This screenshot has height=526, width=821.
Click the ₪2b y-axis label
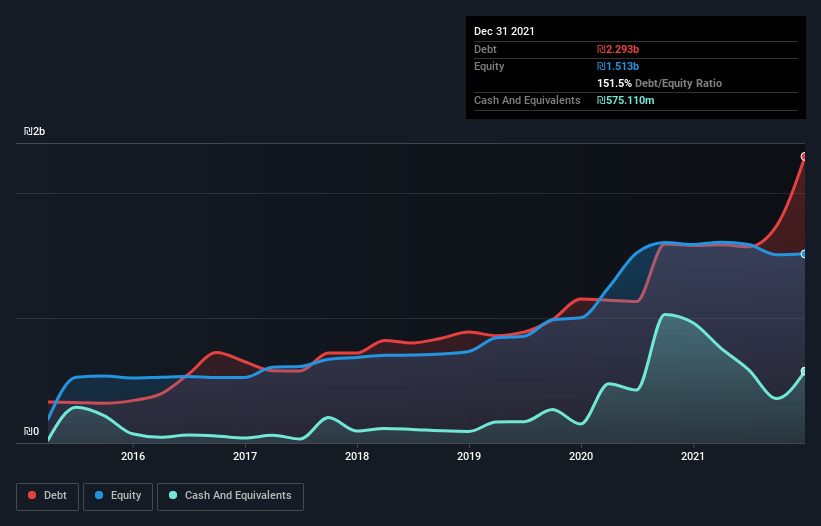click(35, 131)
